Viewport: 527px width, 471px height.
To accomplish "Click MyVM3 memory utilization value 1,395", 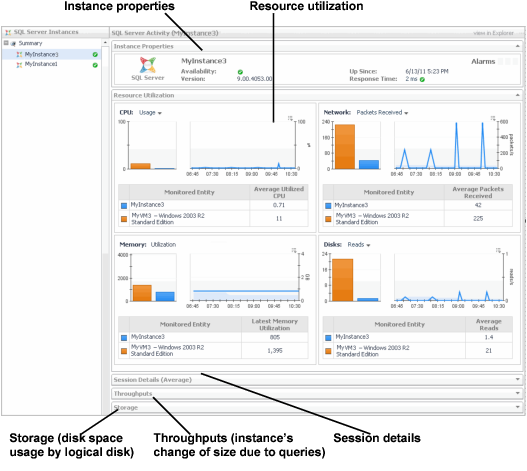I will (x=275, y=351).
